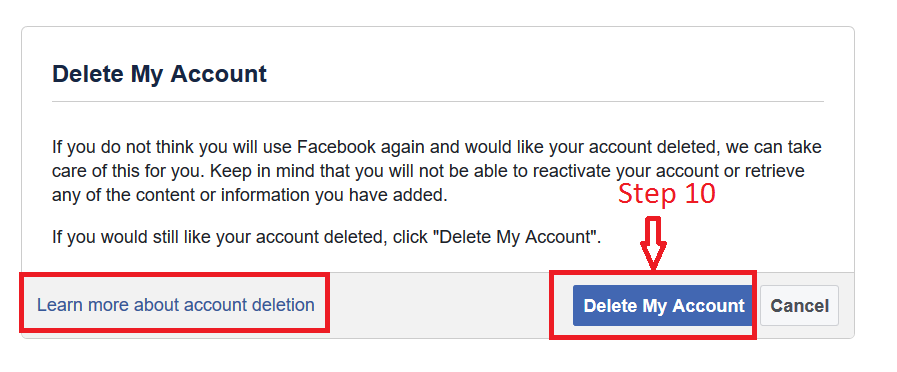
Task: Cancel the account deletion dialog
Action: coord(799,306)
